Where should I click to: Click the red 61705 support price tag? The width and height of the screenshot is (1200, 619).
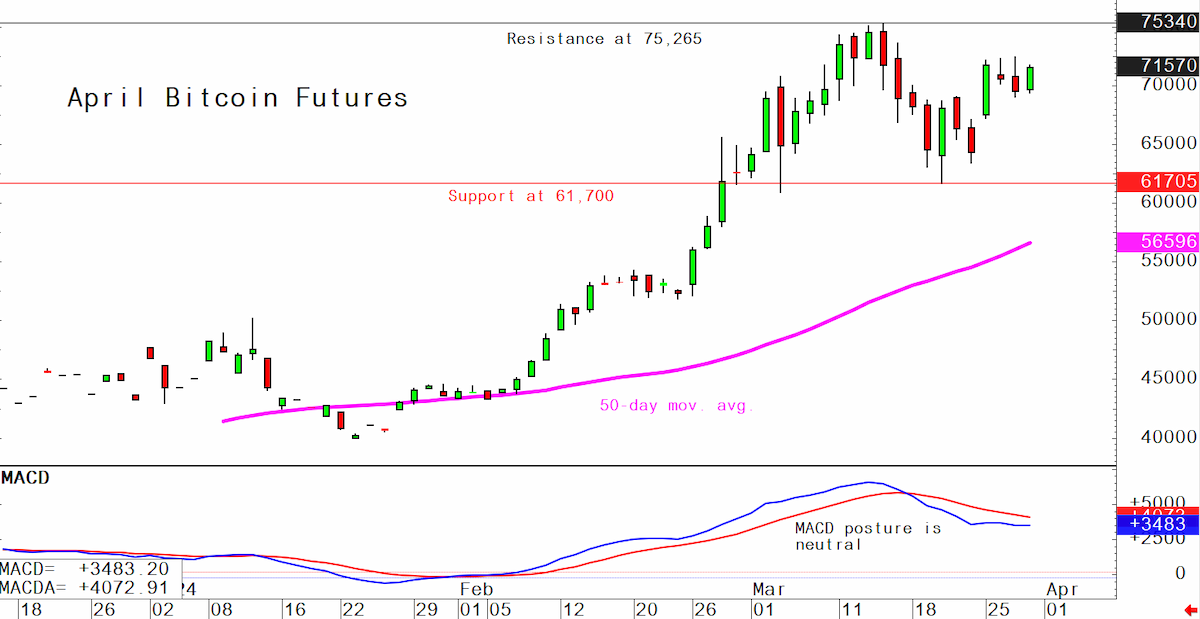(1158, 182)
